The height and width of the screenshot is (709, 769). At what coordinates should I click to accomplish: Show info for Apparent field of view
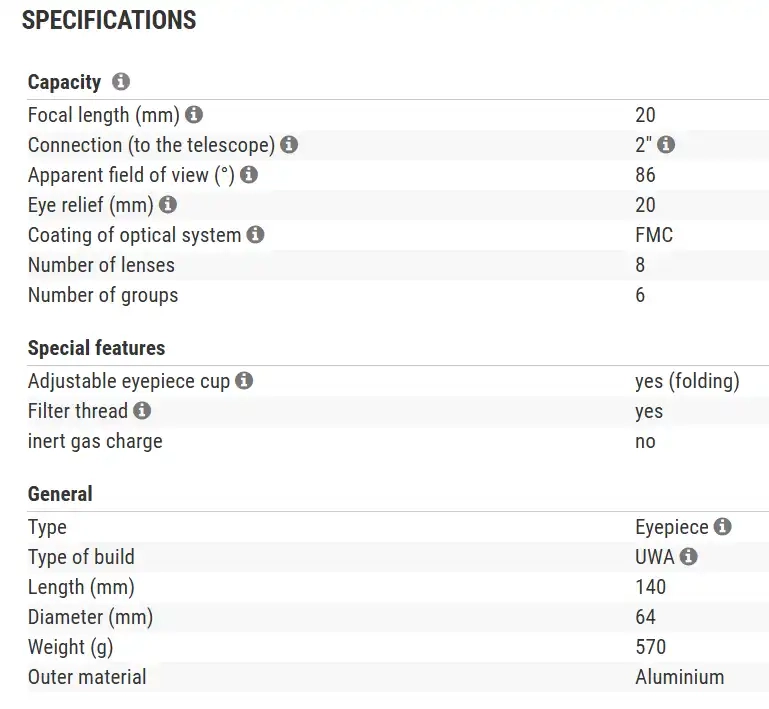tap(249, 175)
